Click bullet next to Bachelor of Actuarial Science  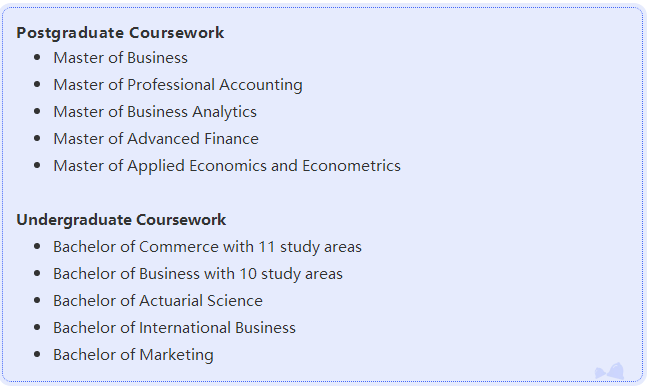[x=37, y=300]
